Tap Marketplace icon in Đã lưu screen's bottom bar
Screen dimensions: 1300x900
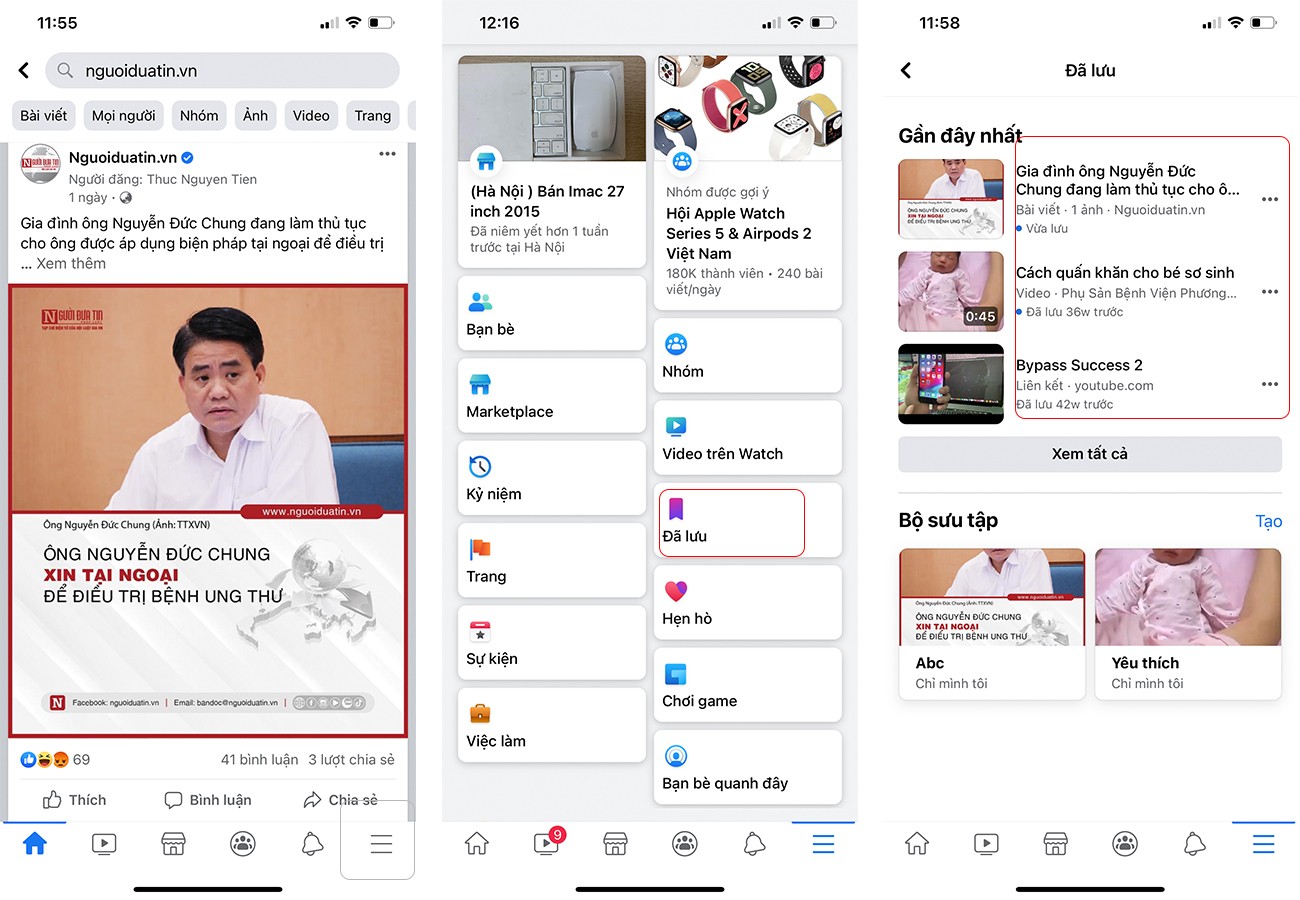coord(1055,844)
